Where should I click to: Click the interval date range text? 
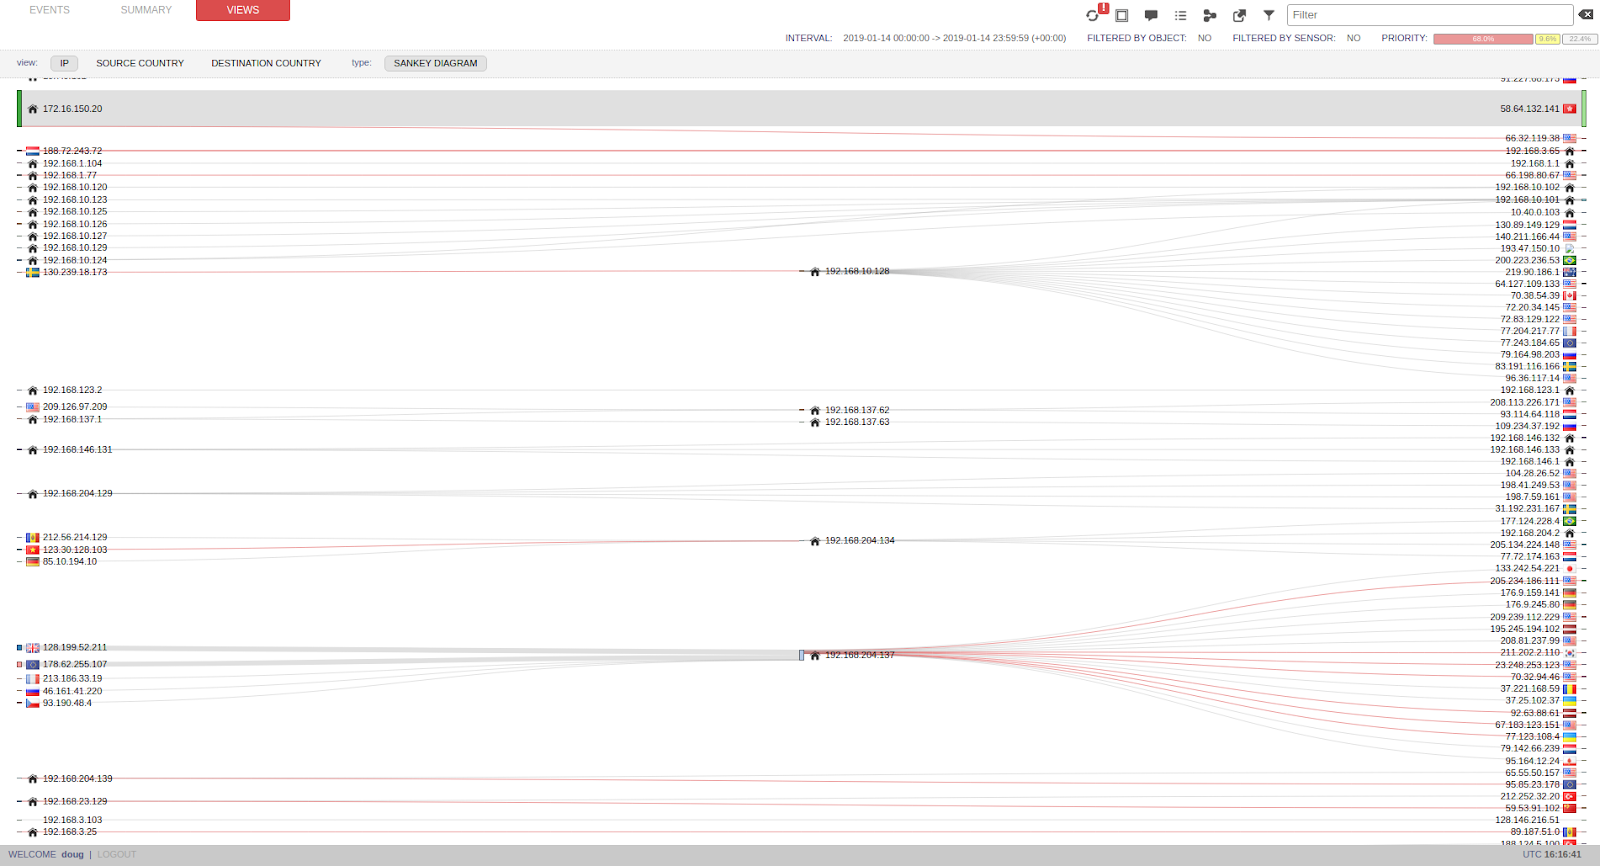[954, 38]
